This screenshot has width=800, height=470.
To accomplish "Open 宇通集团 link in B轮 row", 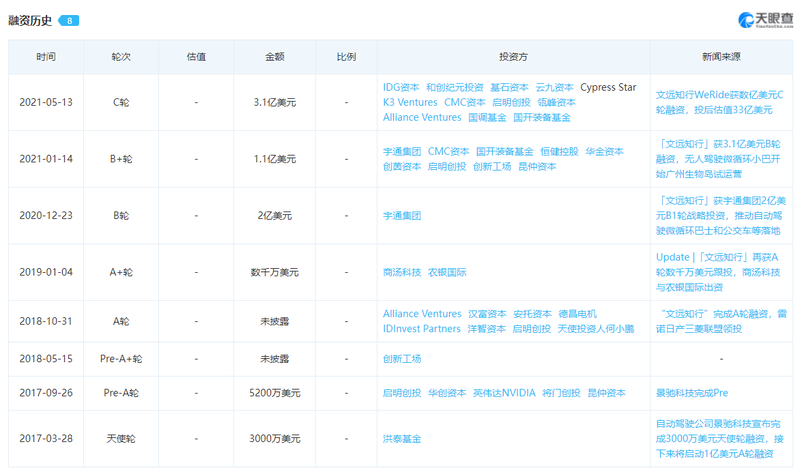I will 402,216.
